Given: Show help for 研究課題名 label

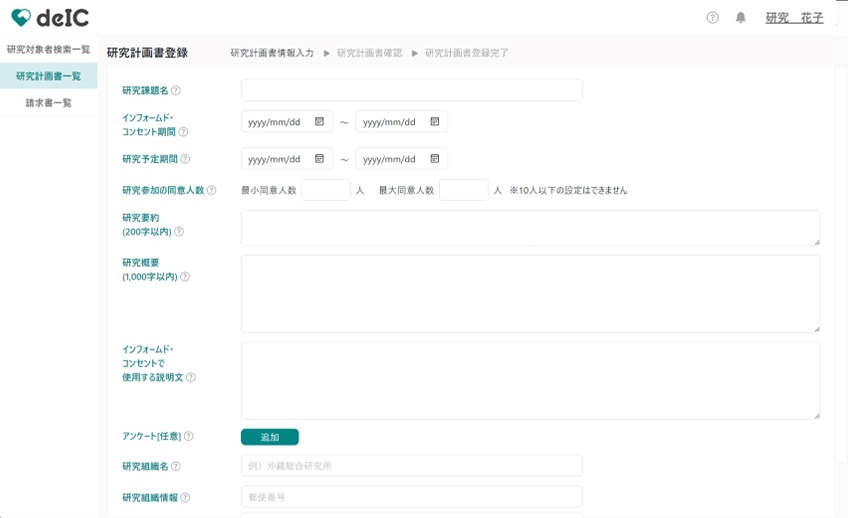Looking at the screenshot, I should click(x=176, y=90).
